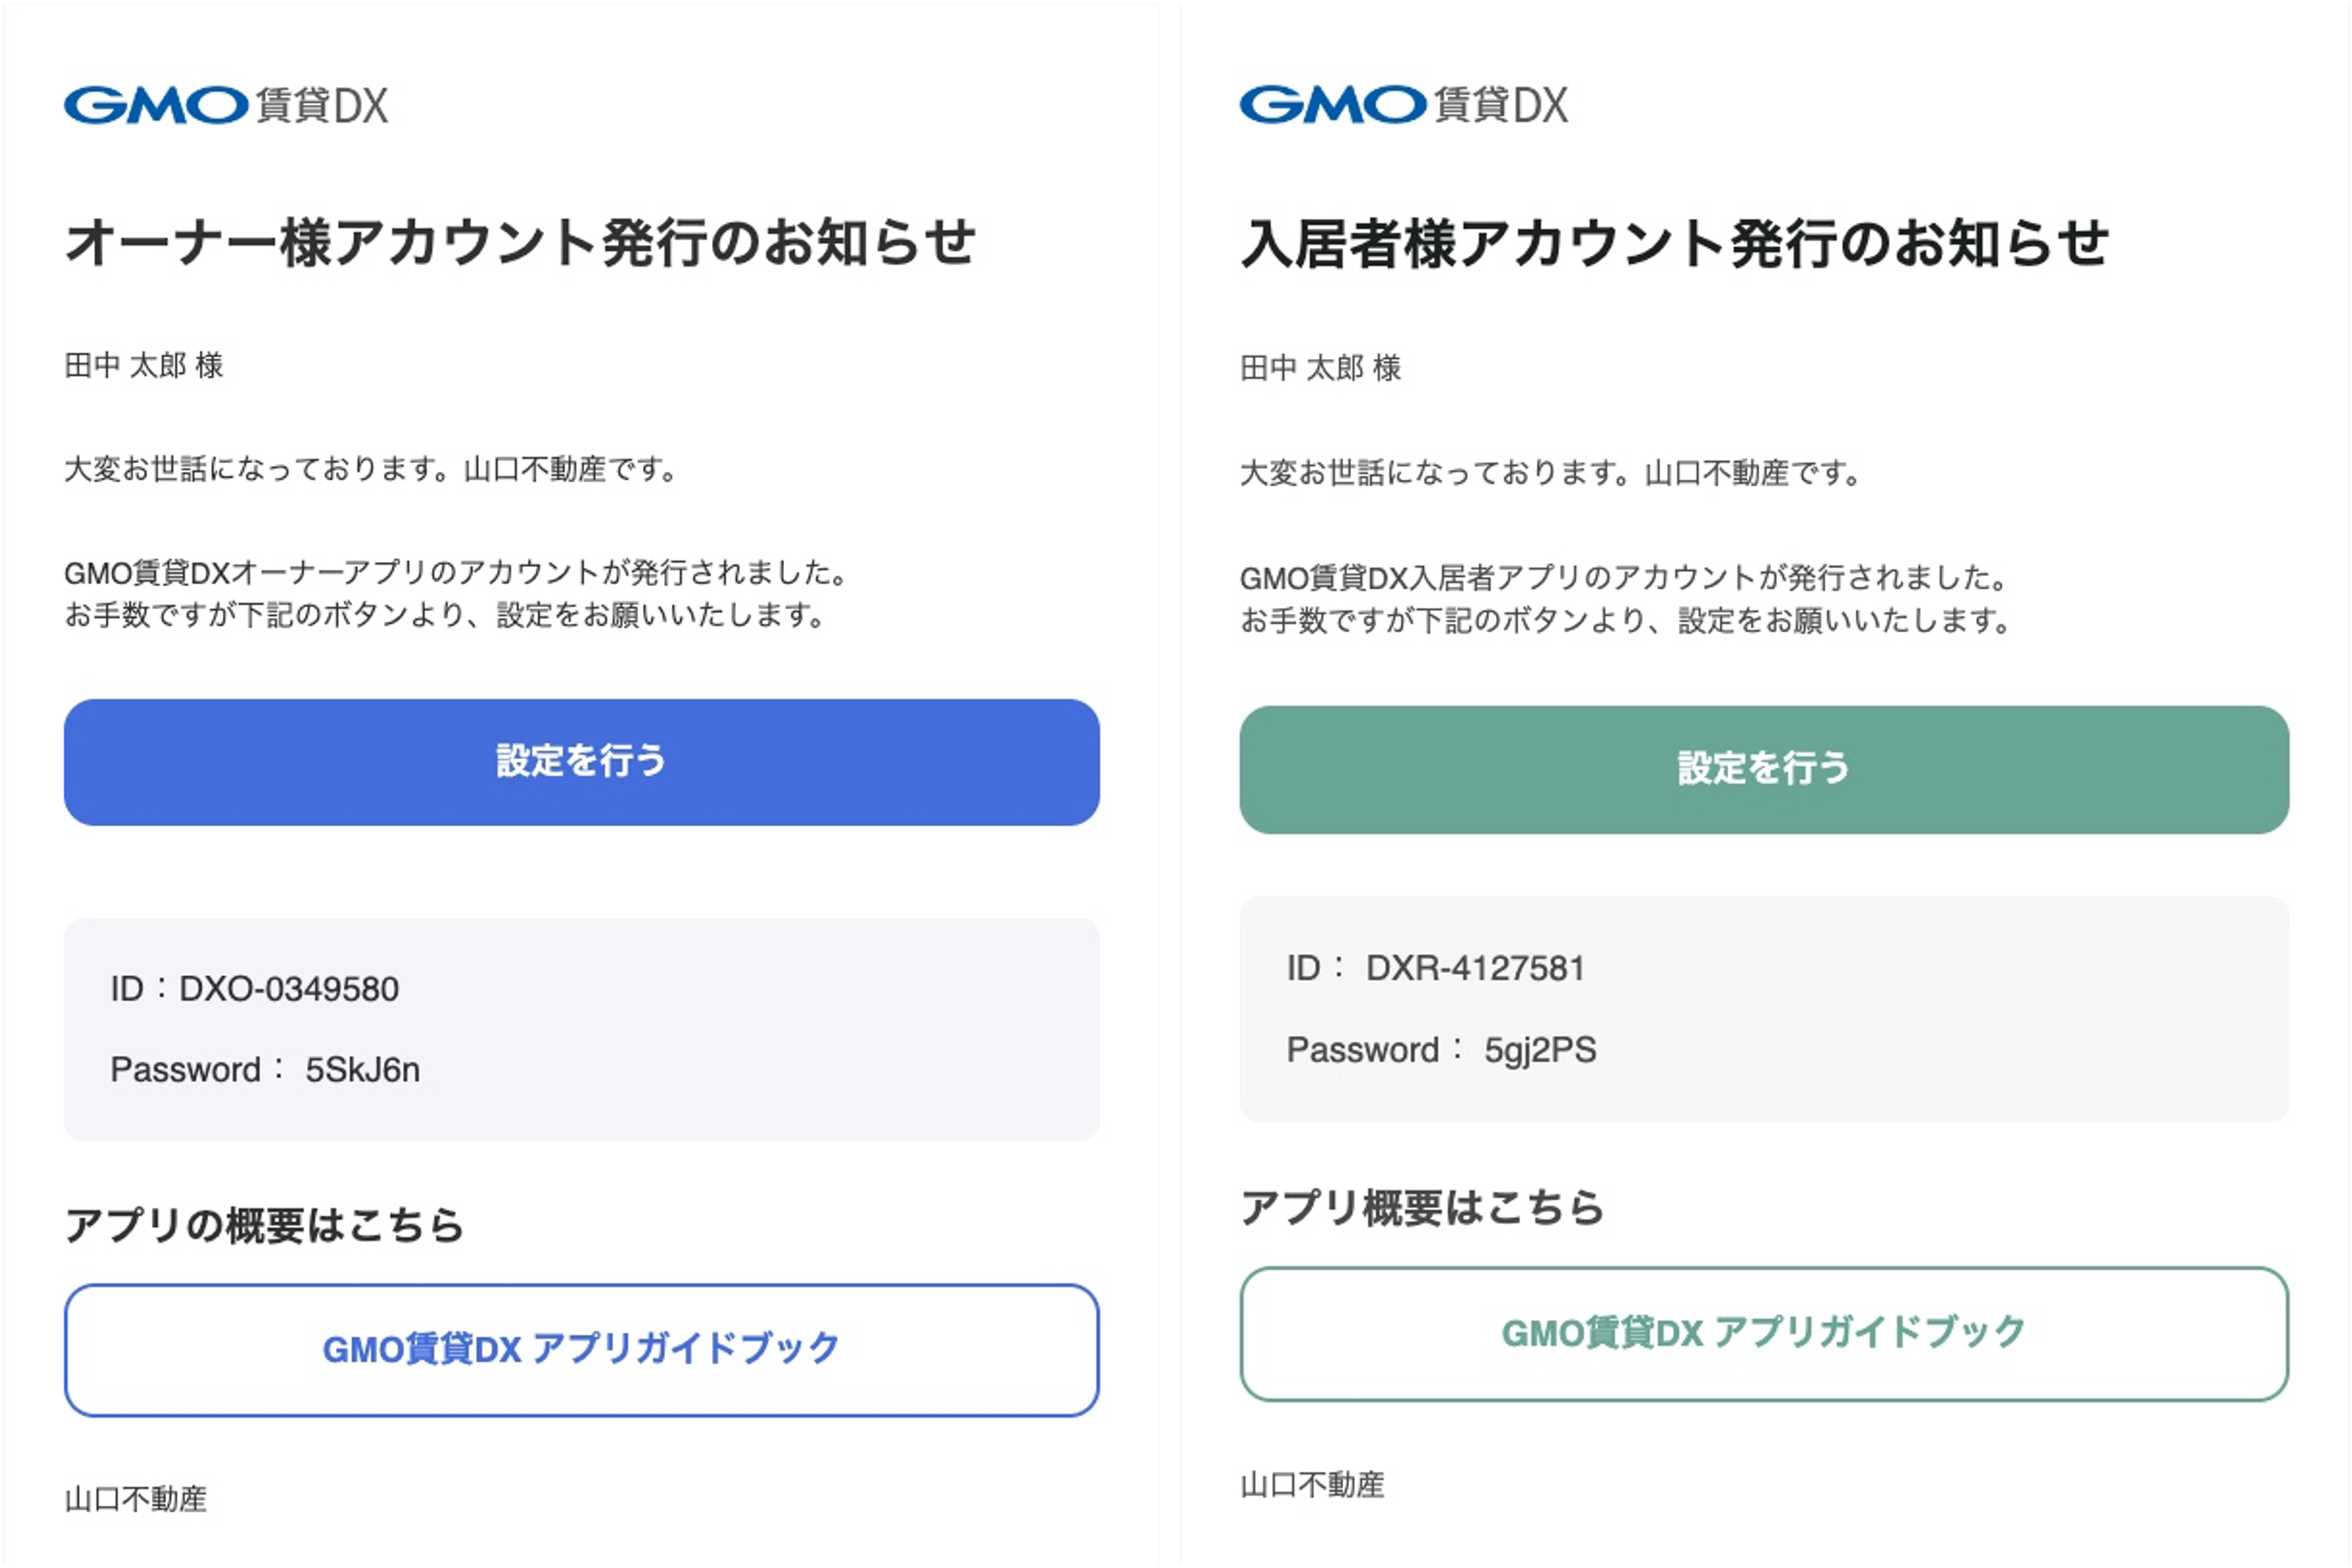Open the owner GMO賃貸DX アプリガイドブック link
Screen dimensions: 2352x1568
[x=582, y=1349]
